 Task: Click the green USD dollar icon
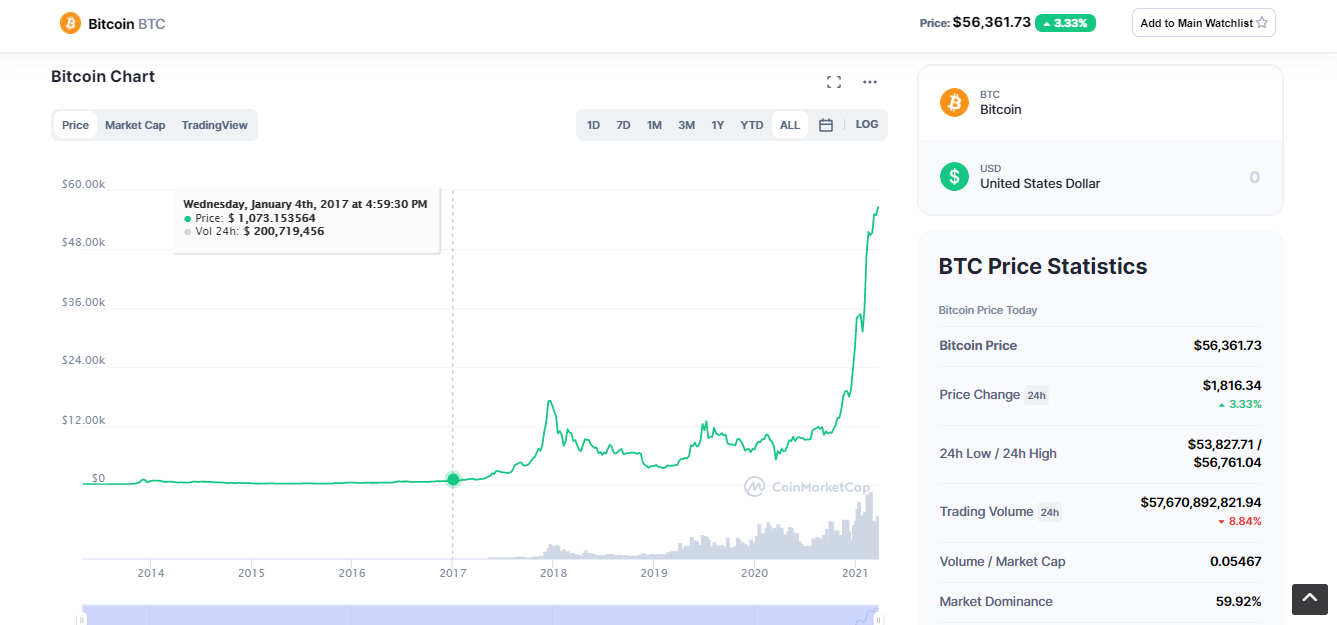pyautogui.click(x=954, y=176)
